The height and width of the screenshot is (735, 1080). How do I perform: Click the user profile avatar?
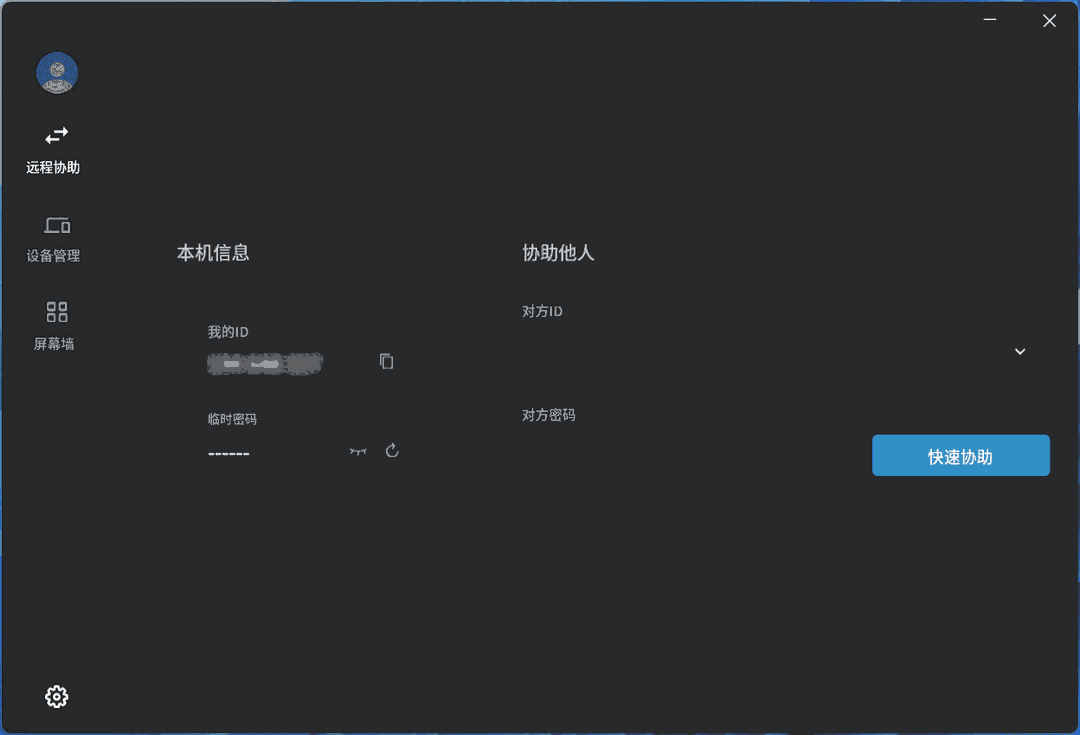57,73
